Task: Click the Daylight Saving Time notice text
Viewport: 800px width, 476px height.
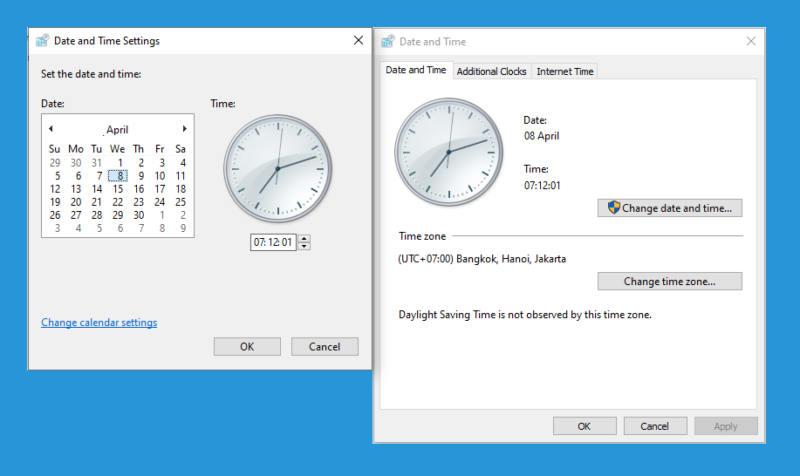Action: [525, 315]
